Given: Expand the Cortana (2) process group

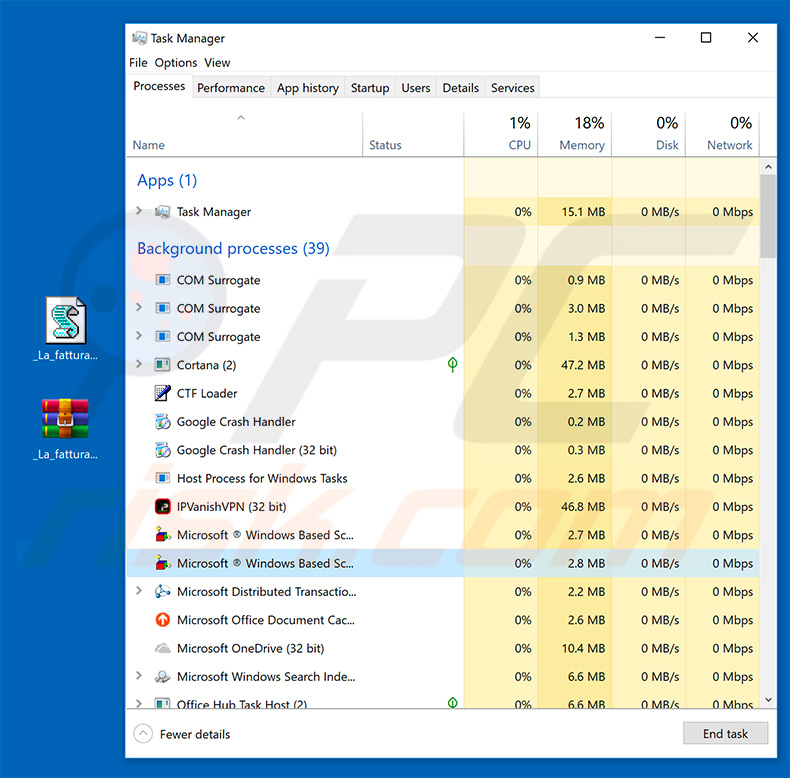Looking at the screenshot, I should coord(139,364).
